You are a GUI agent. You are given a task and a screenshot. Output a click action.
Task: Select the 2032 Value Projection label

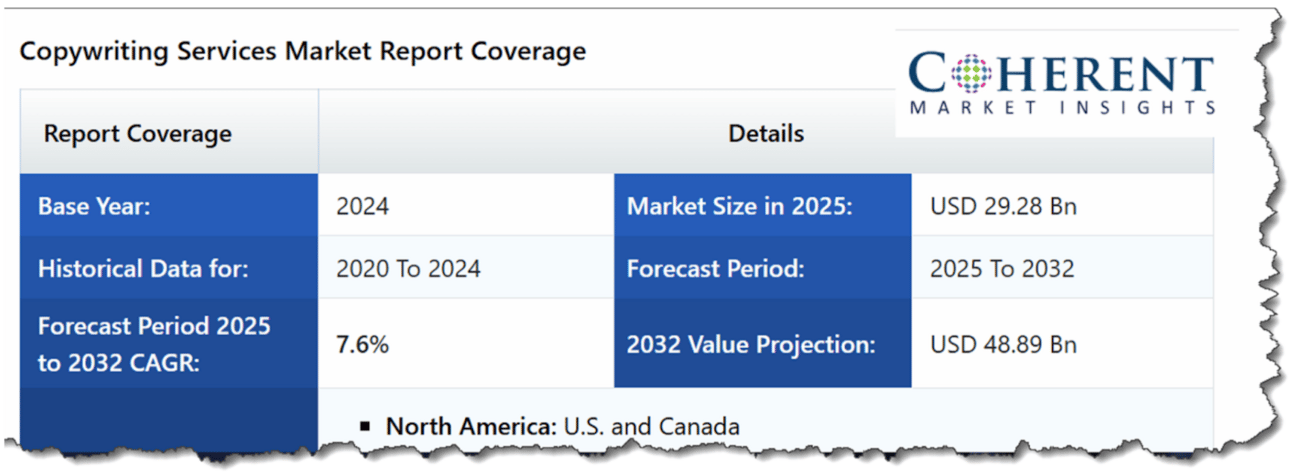point(763,344)
